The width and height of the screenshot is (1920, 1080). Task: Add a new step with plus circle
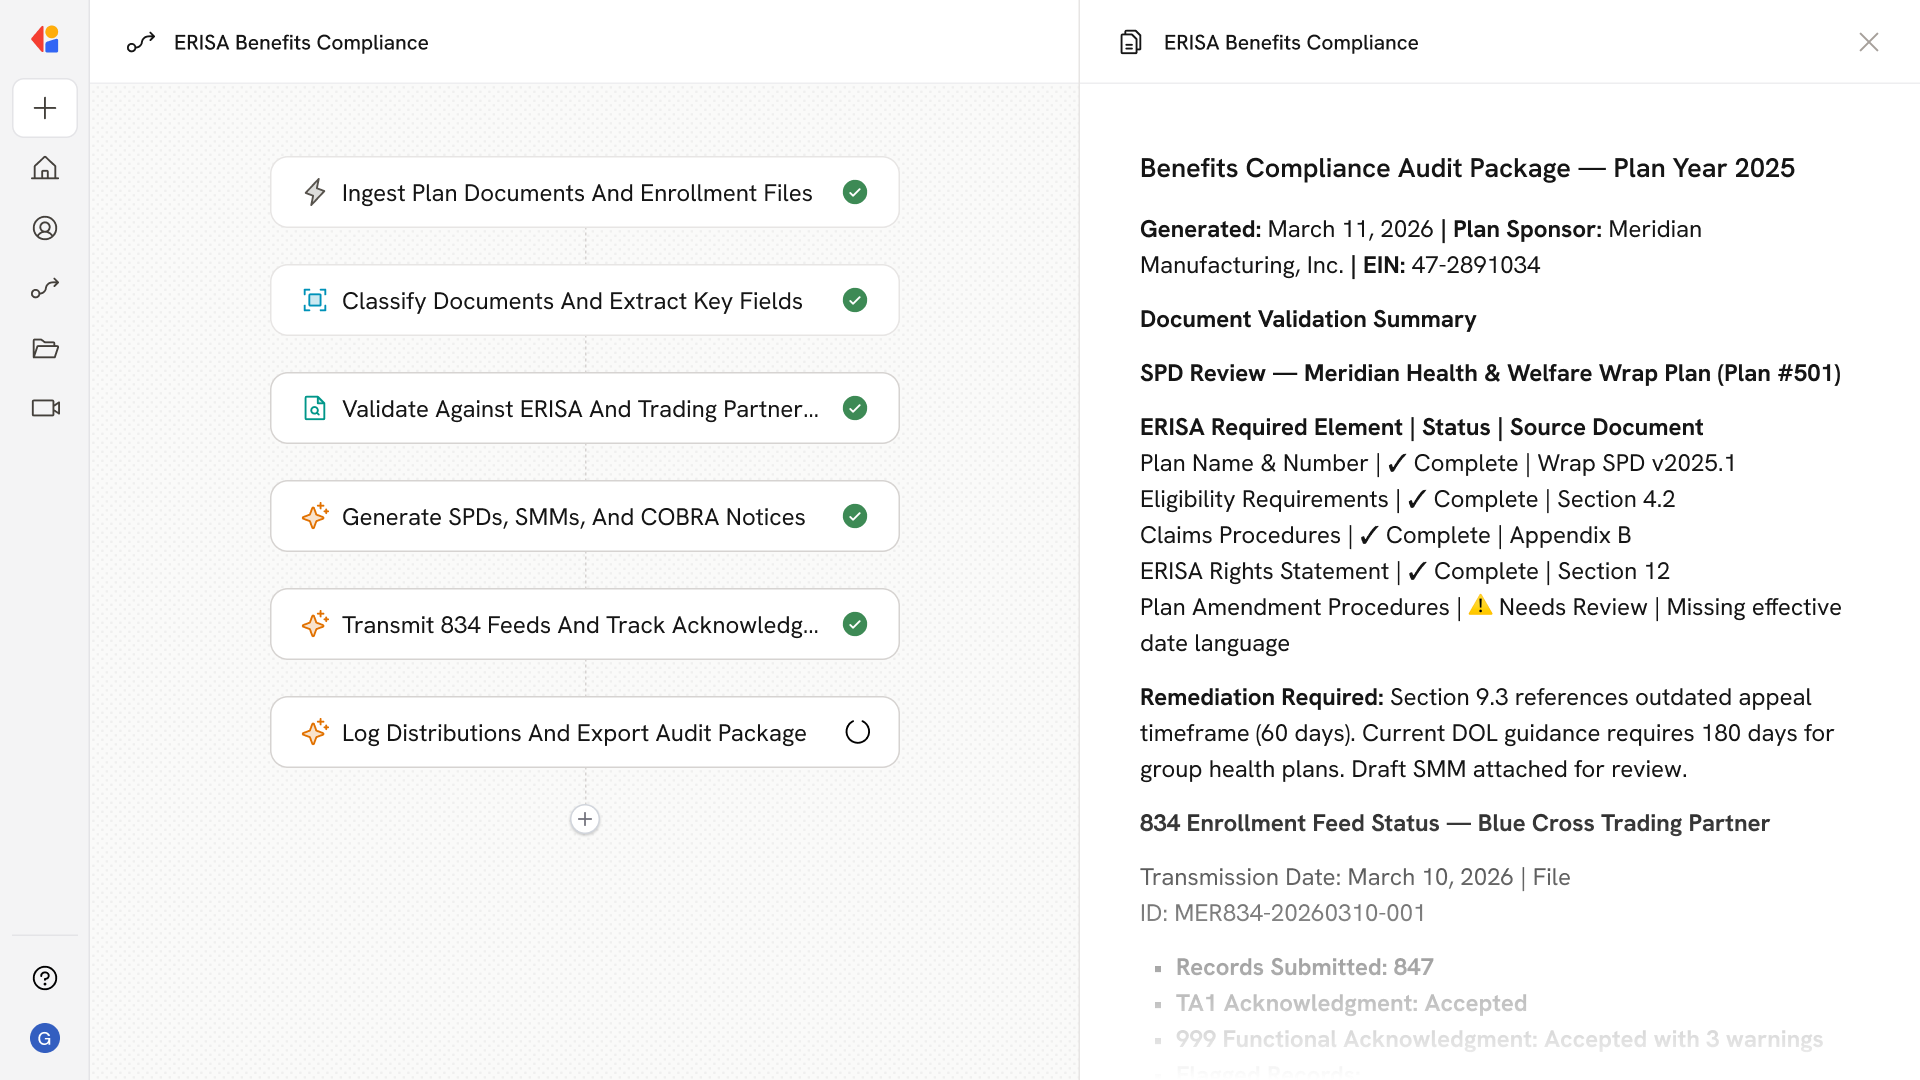(585, 819)
